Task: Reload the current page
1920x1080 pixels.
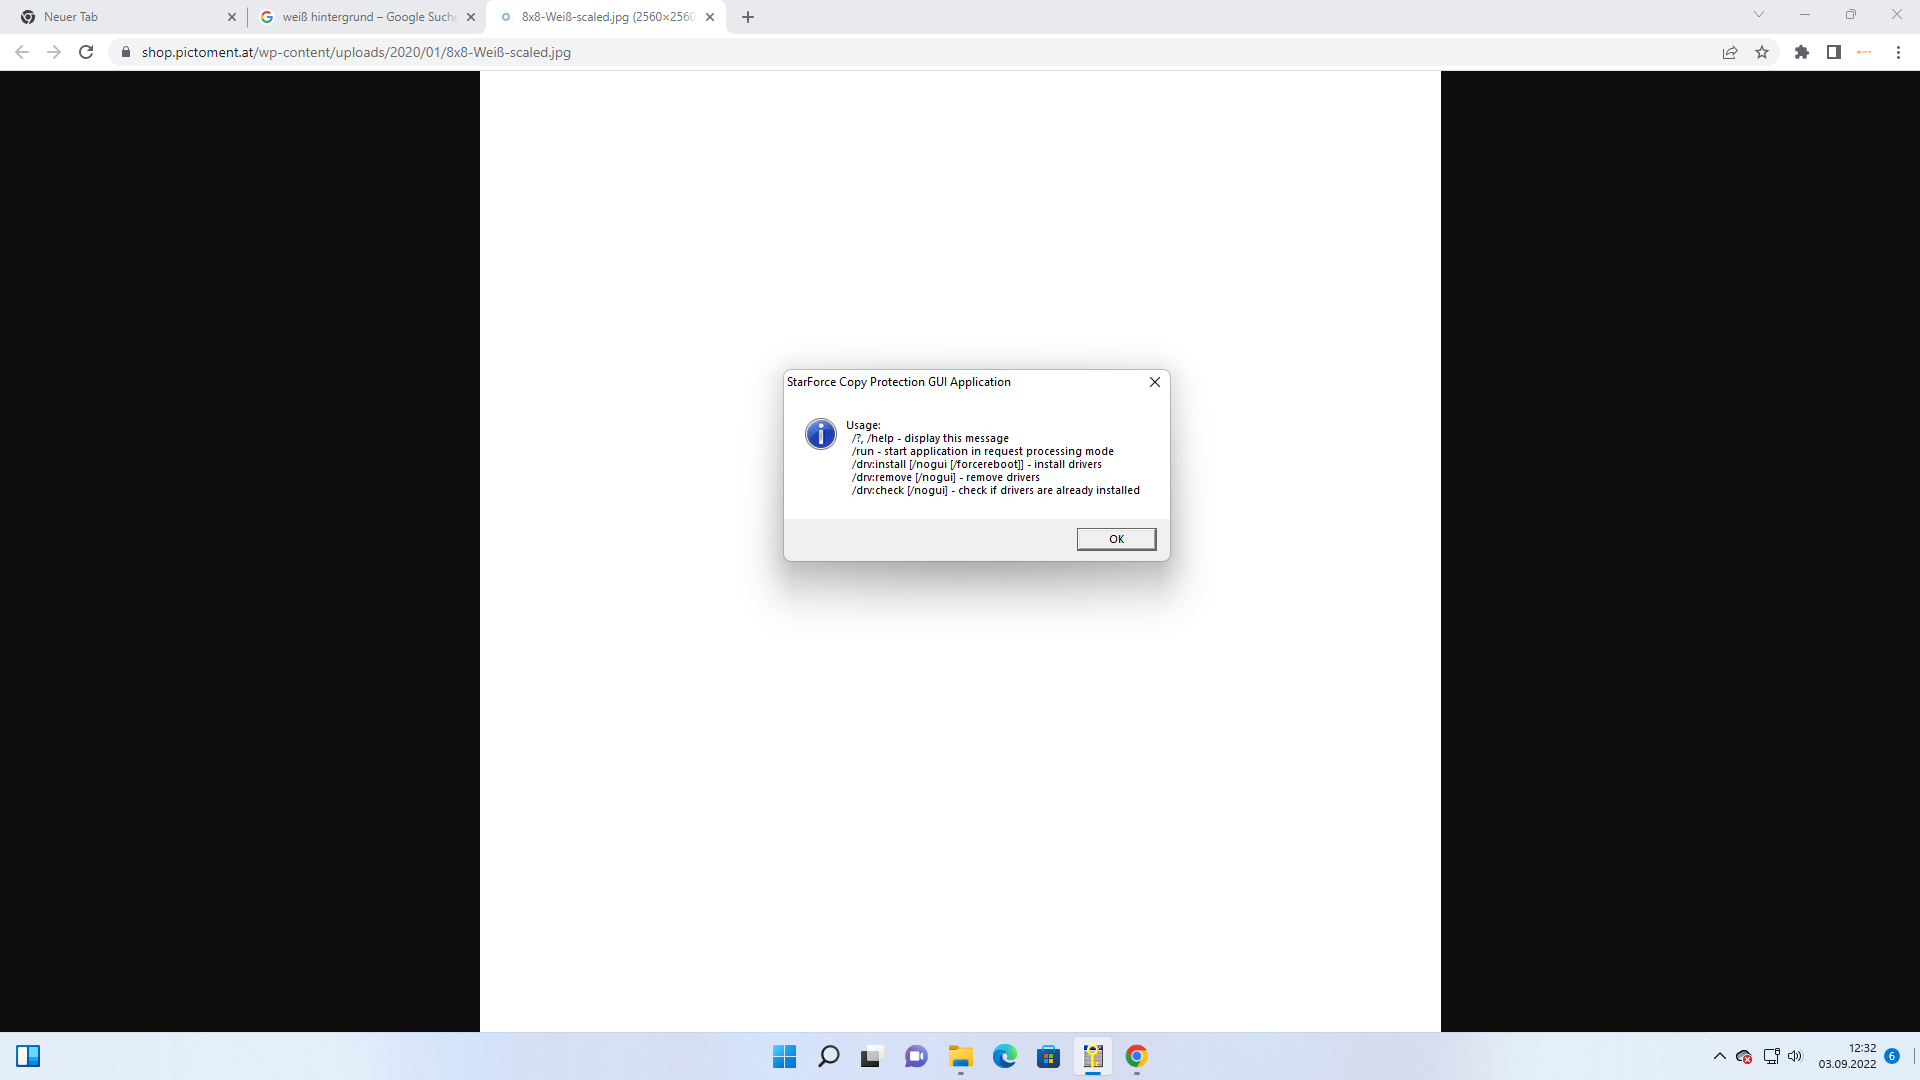Action: click(86, 52)
